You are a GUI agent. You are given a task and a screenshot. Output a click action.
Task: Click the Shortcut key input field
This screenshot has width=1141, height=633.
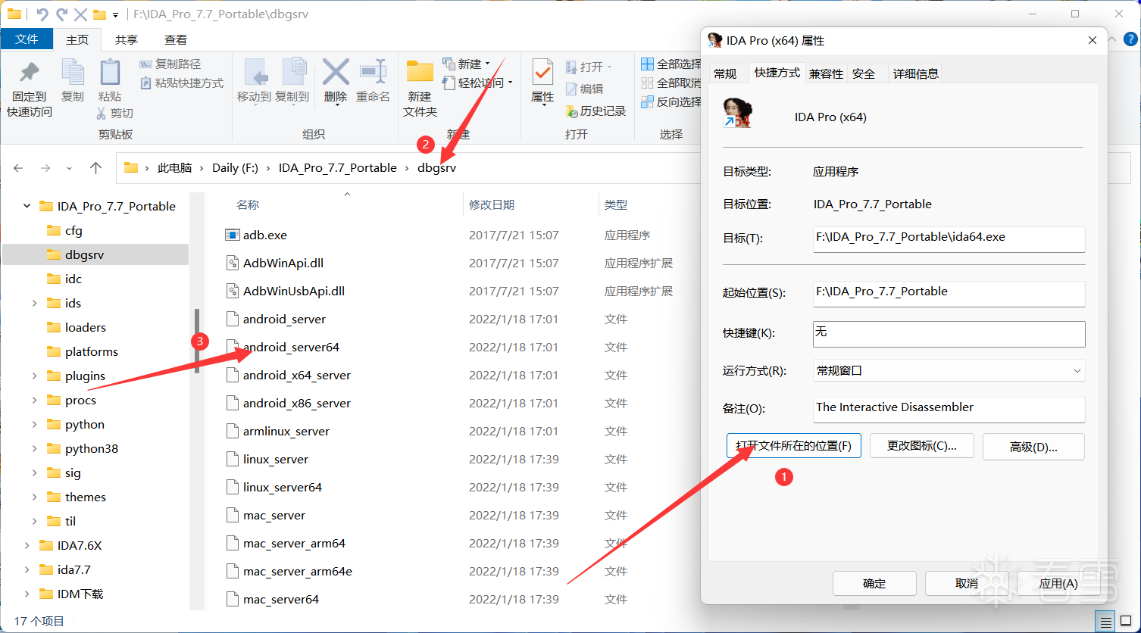pos(949,334)
